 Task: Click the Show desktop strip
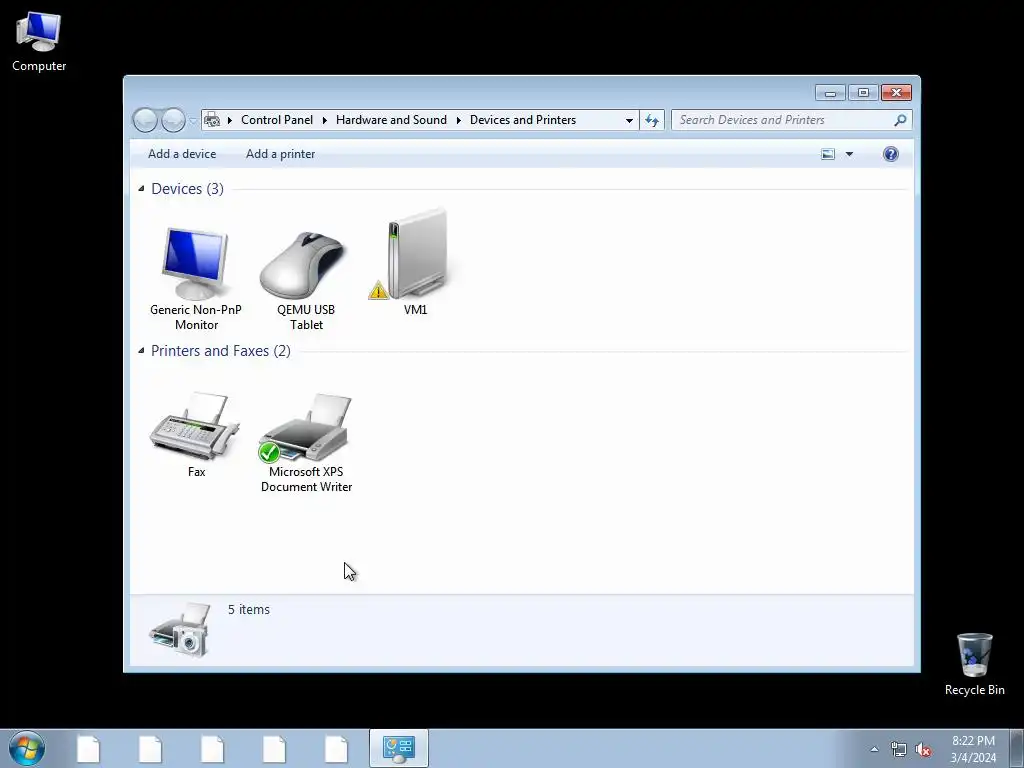pyautogui.click(x=1017, y=748)
